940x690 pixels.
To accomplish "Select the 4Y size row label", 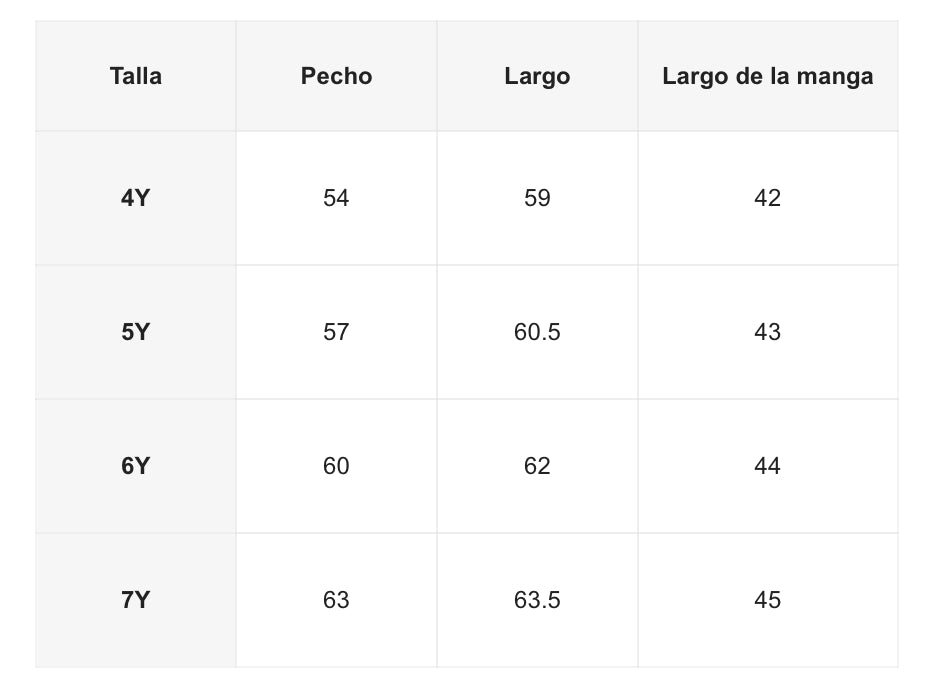I will point(136,198).
